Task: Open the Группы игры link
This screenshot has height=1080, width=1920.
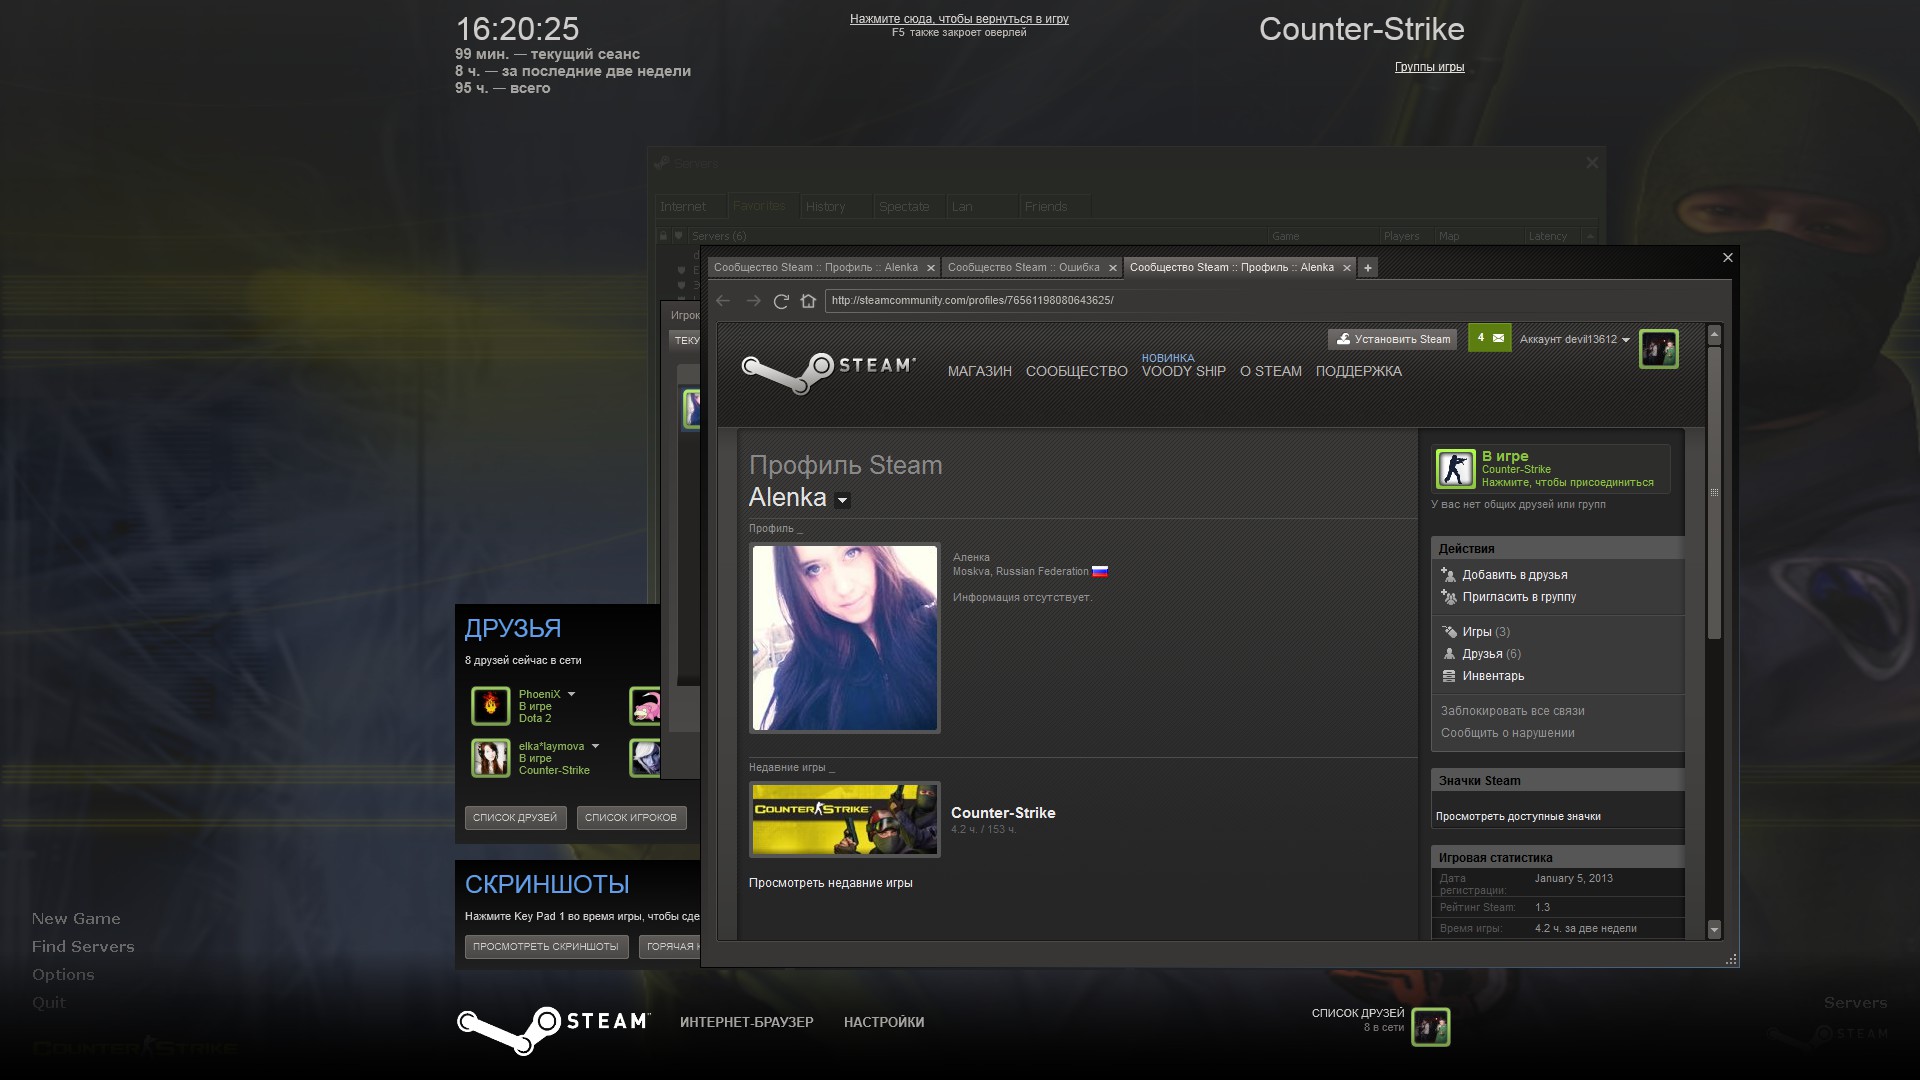Action: click(1429, 68)
